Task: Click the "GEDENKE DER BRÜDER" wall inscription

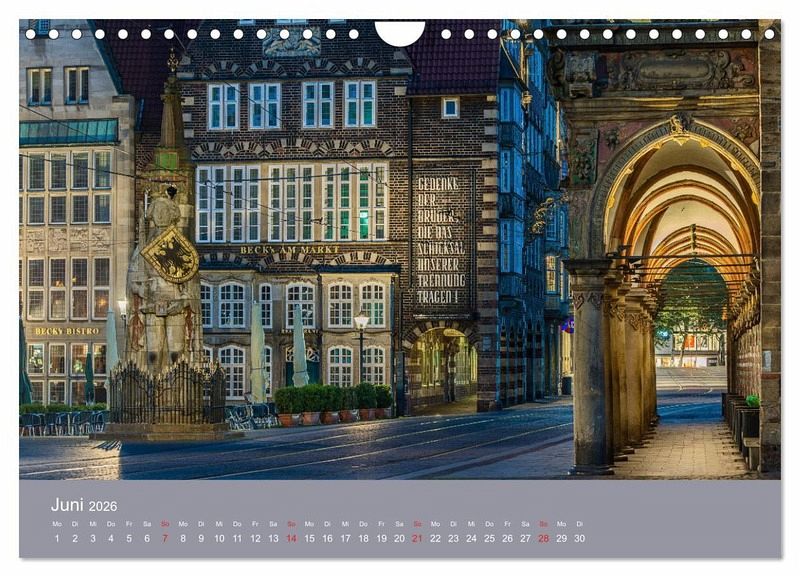Action: (x=441, y=240)
